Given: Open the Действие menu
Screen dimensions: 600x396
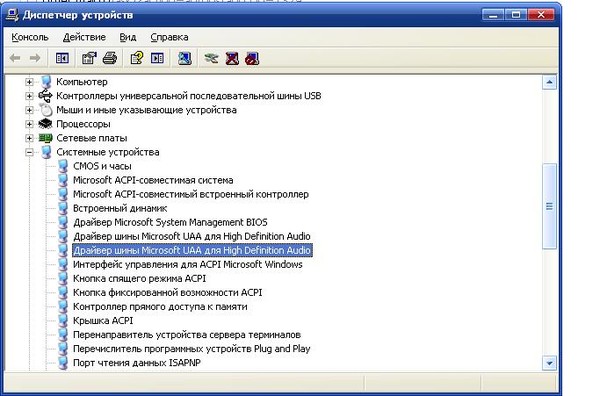Looking at the screenshot, I should (84, 37).
